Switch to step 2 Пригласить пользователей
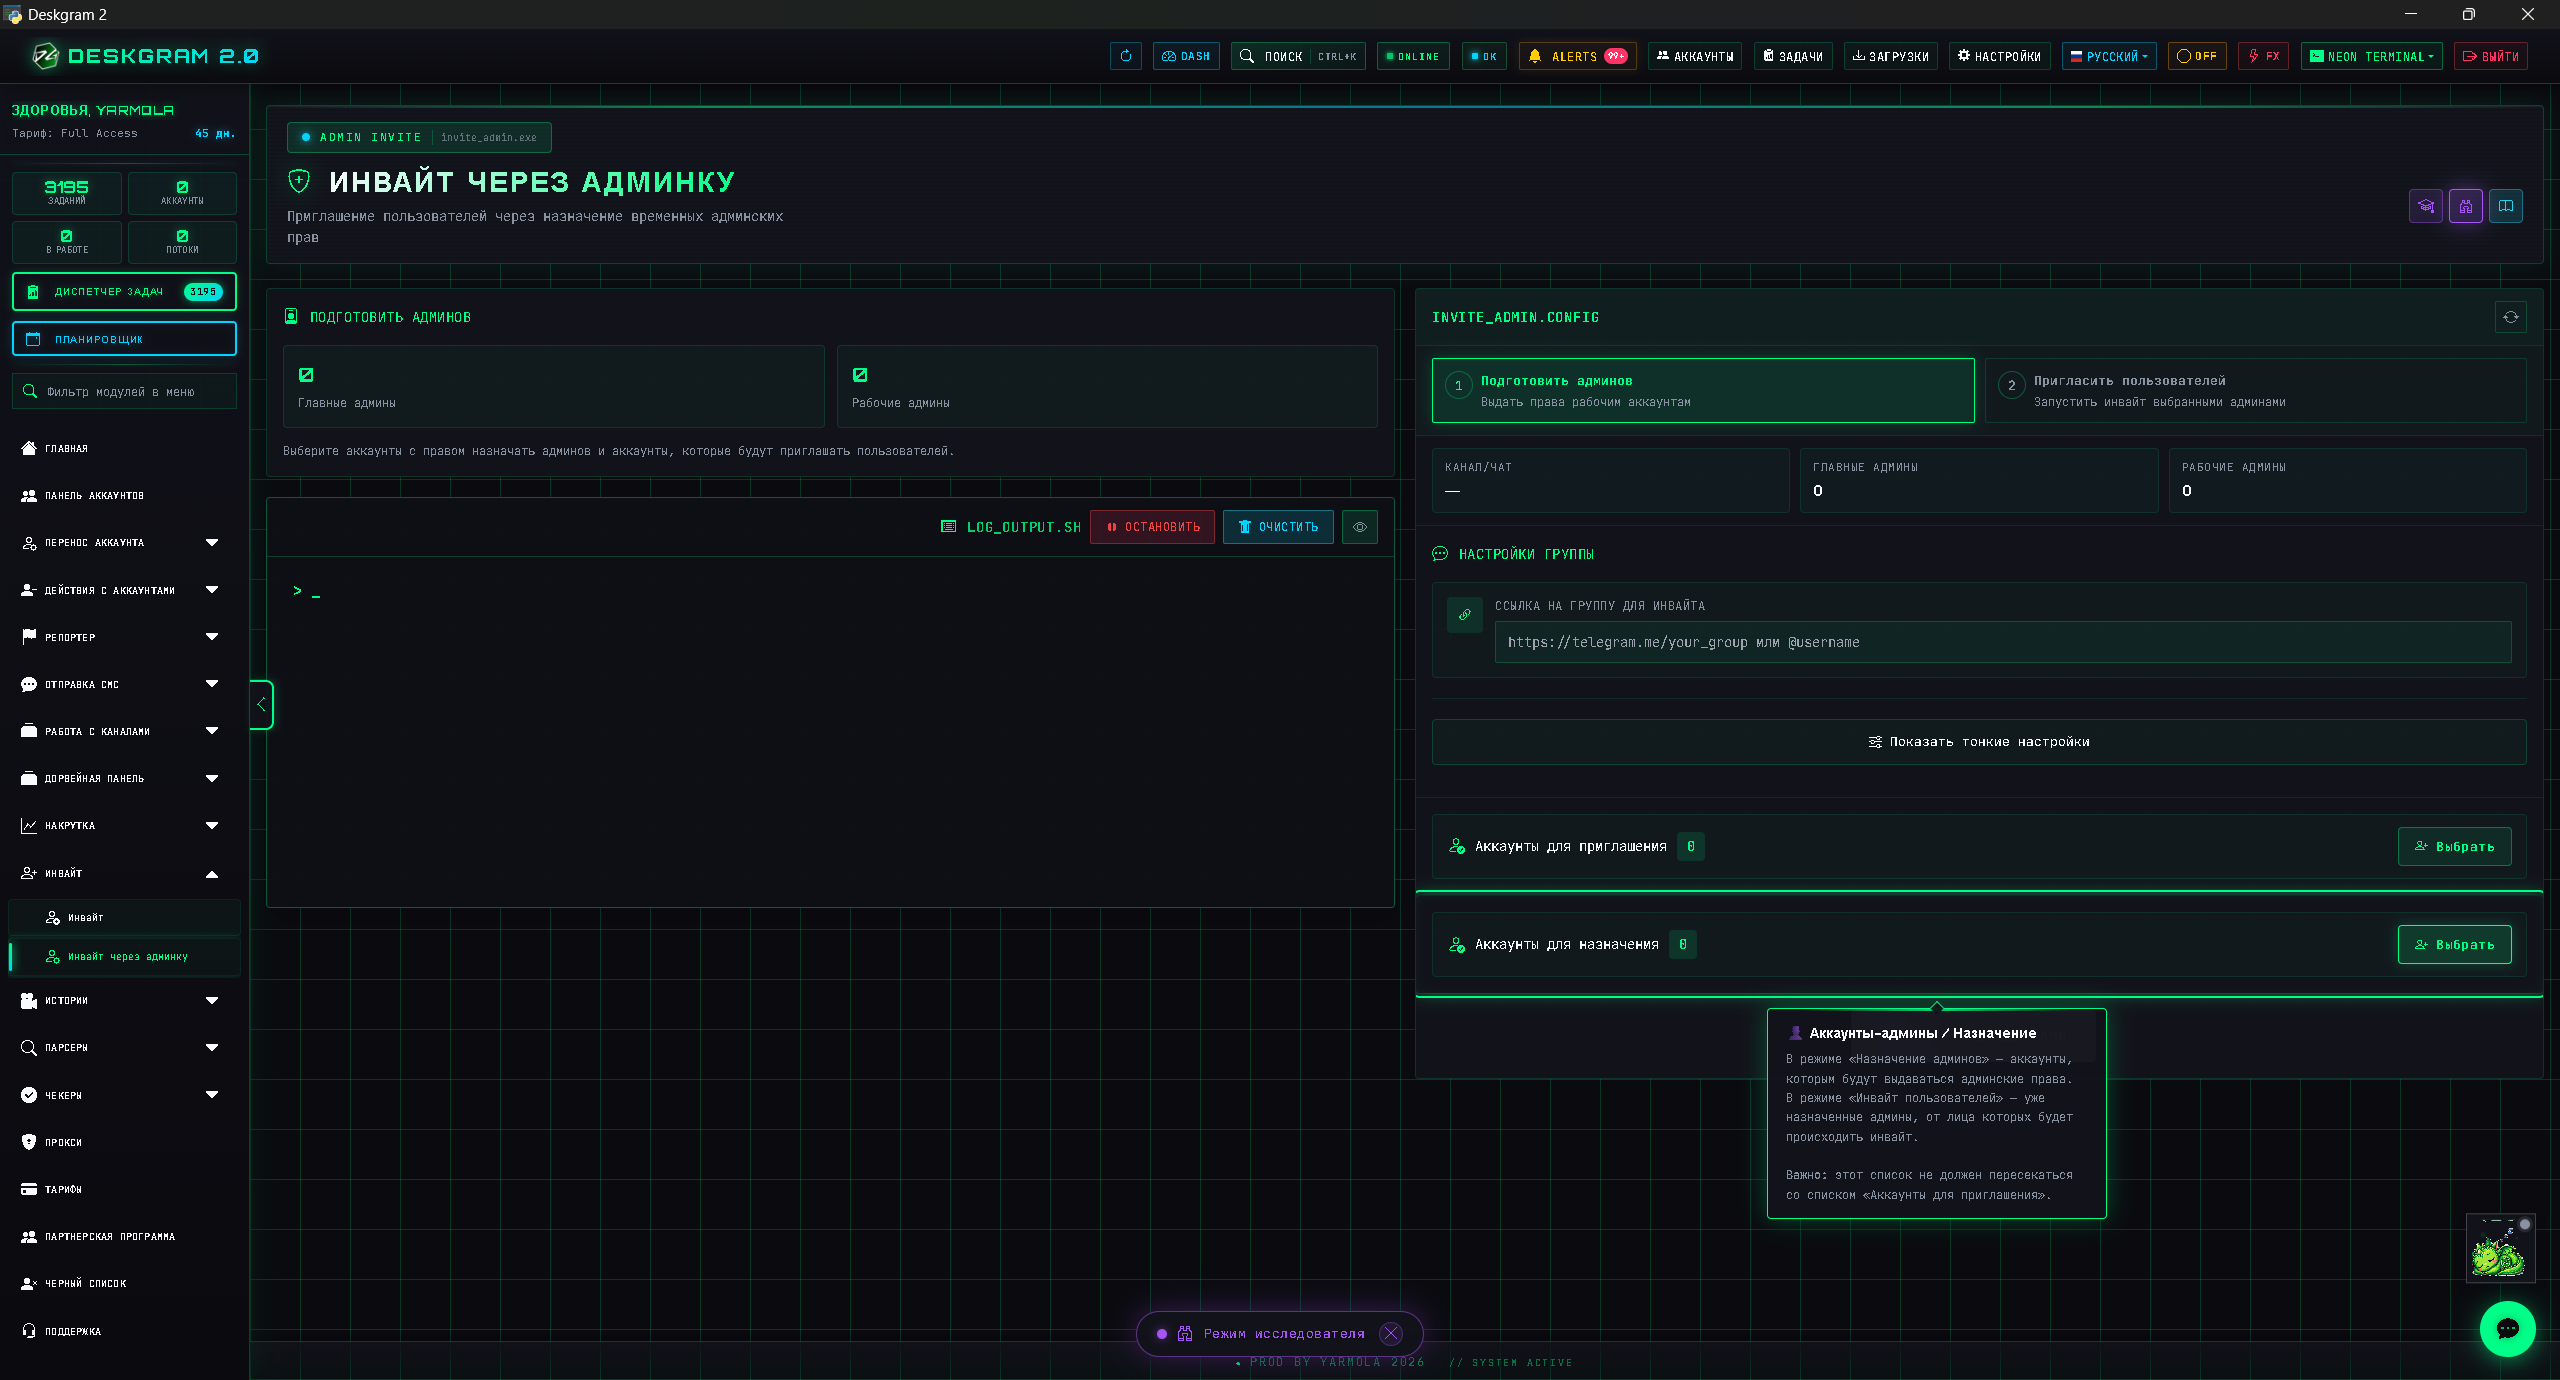The width and height of the screenshot is (2560, 1380). (x=2255, y=390)
